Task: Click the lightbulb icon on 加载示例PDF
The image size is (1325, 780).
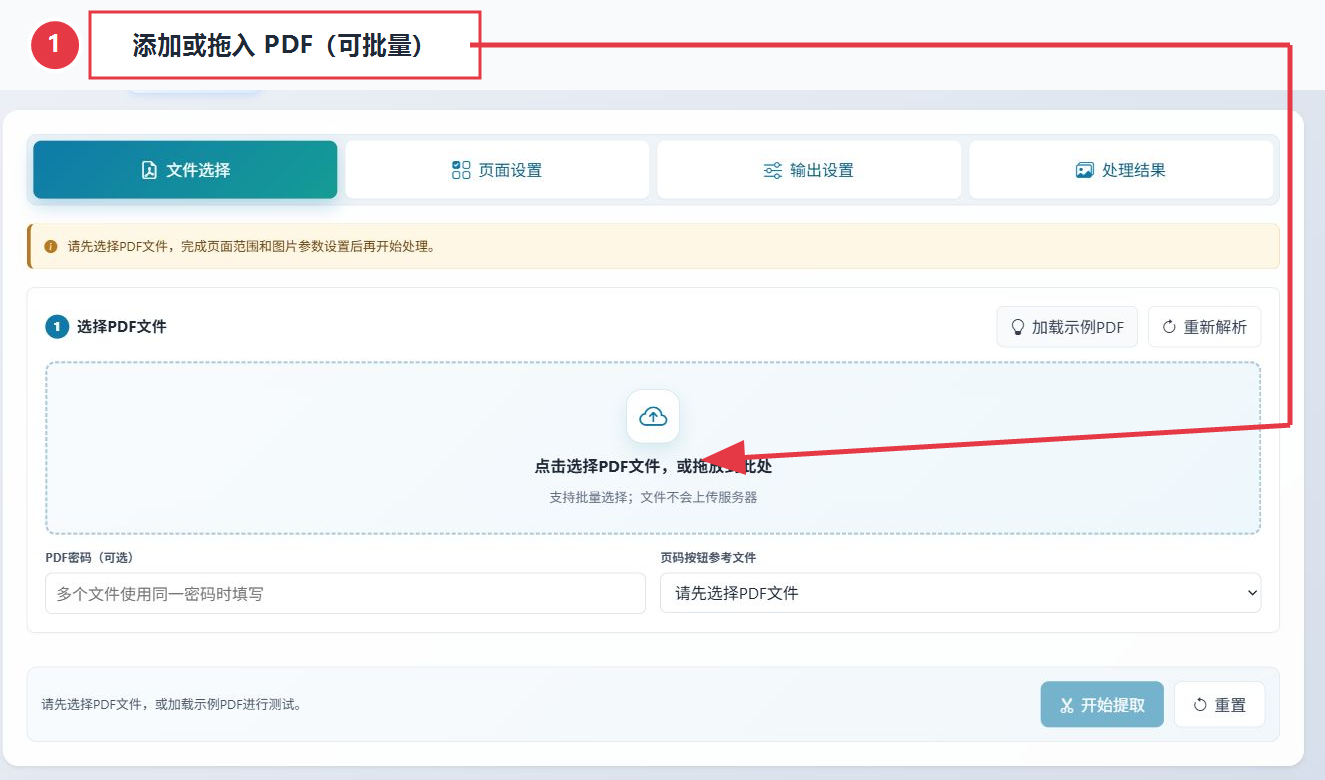Action: pos(1018,327)
